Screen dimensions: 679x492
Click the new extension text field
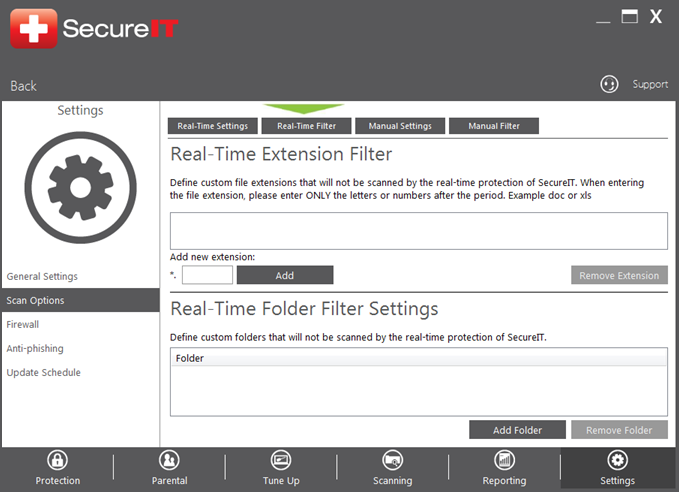[x=207, y=275]
